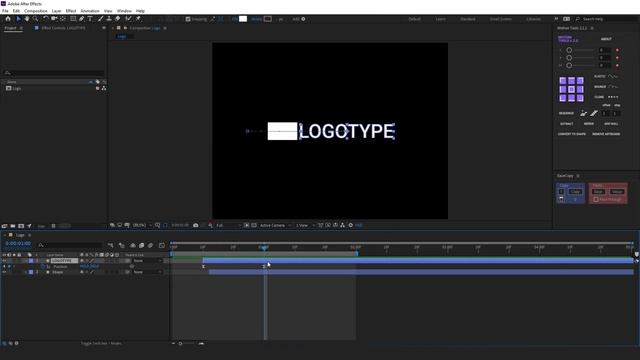
Task: Toggle the second red keyframe dot in Motion Tools
Action: pos(617,58)
